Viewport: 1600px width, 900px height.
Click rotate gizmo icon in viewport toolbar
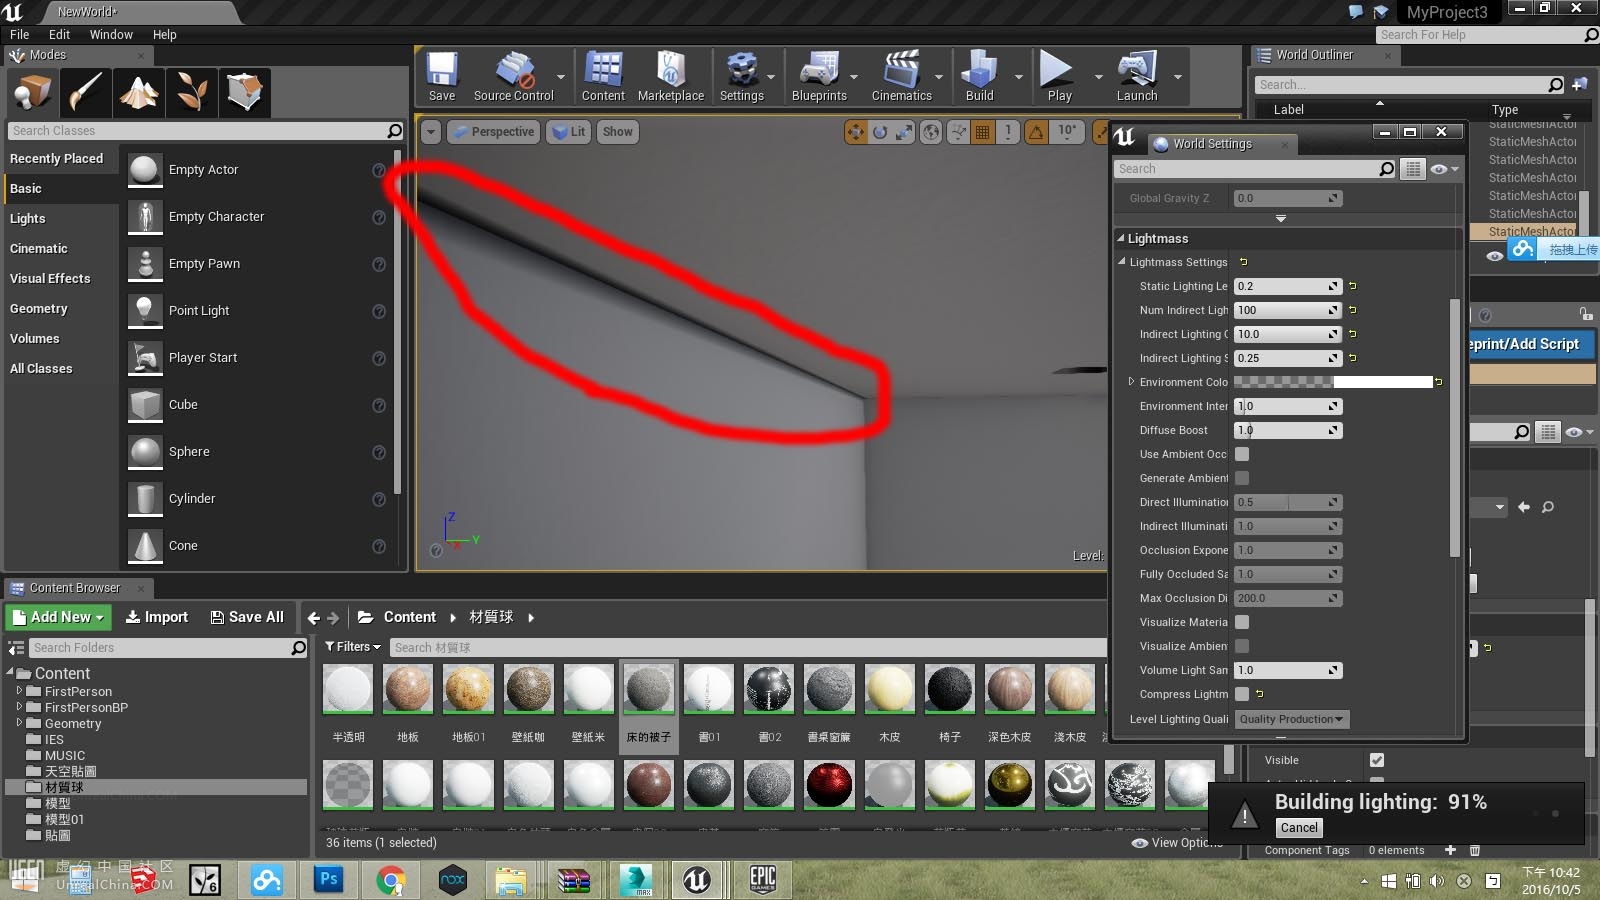point(880,132)
